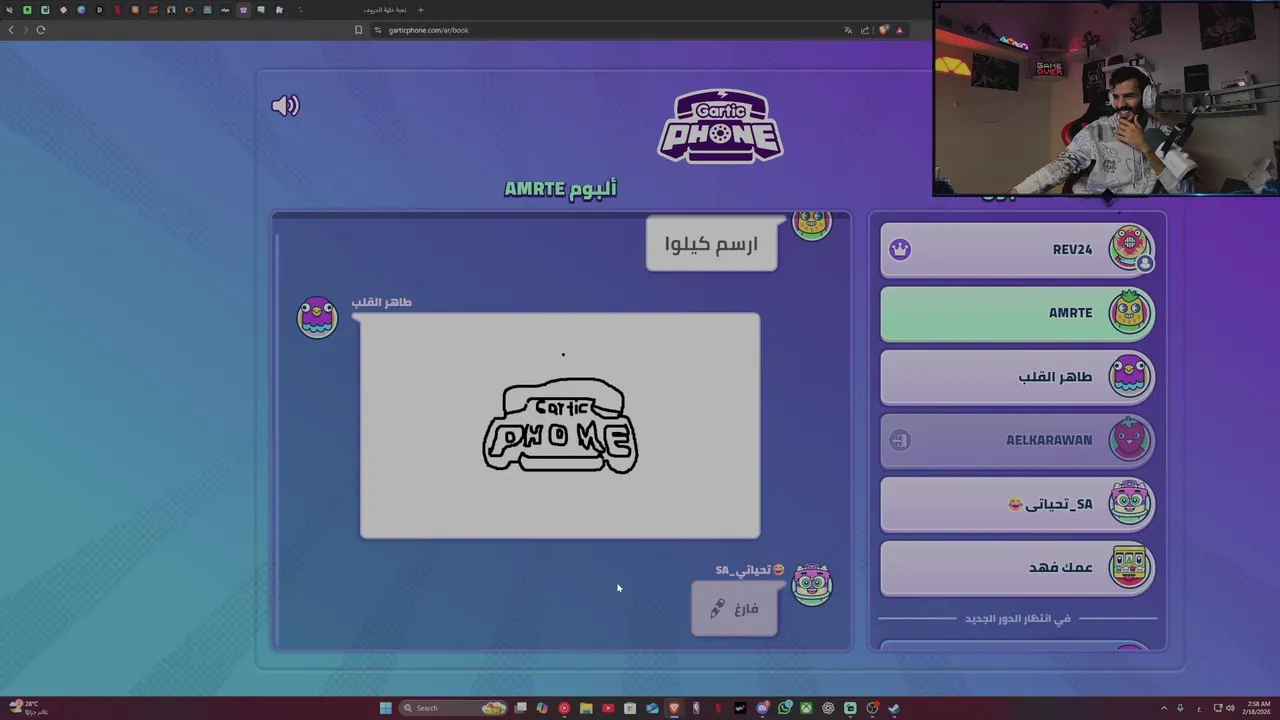Image resolution: width=1280 pixels, height=720 pixels.
Task: Click the تحياتي_SA avatar in the album
Action: click(811, 585)
